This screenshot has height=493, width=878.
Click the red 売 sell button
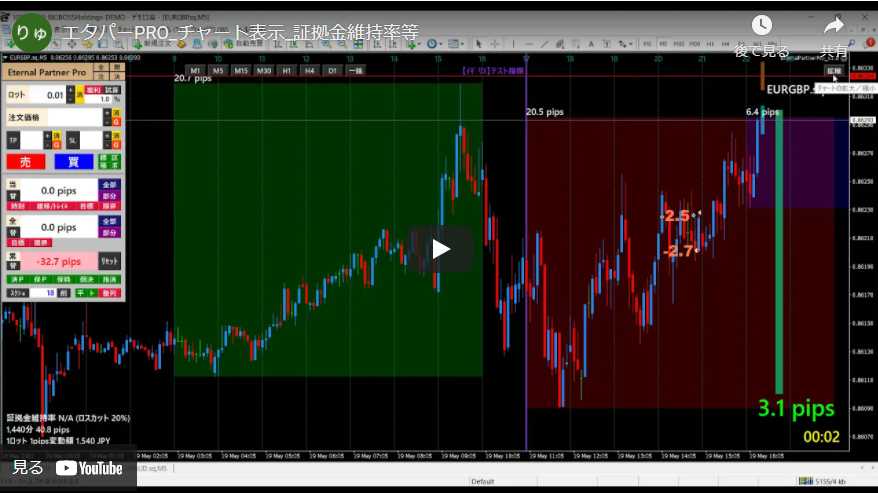[26, 162]
